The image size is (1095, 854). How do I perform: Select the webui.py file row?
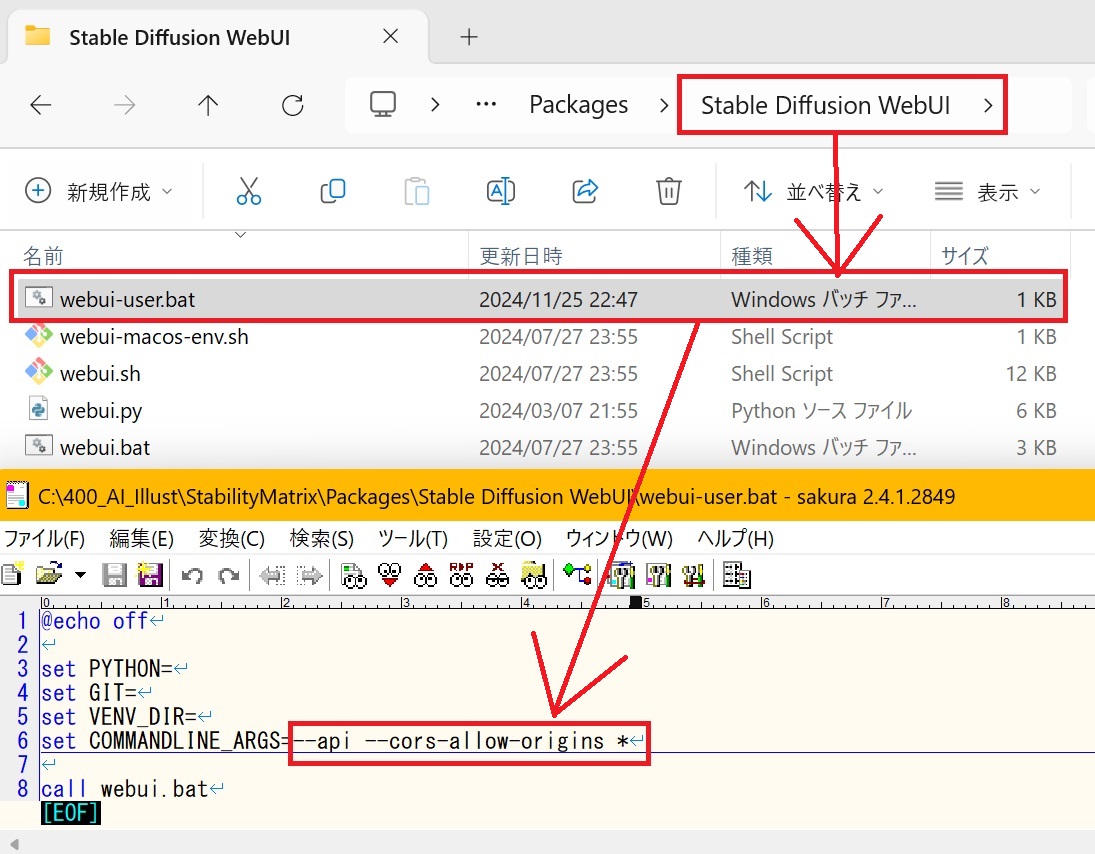coord(539,411)
